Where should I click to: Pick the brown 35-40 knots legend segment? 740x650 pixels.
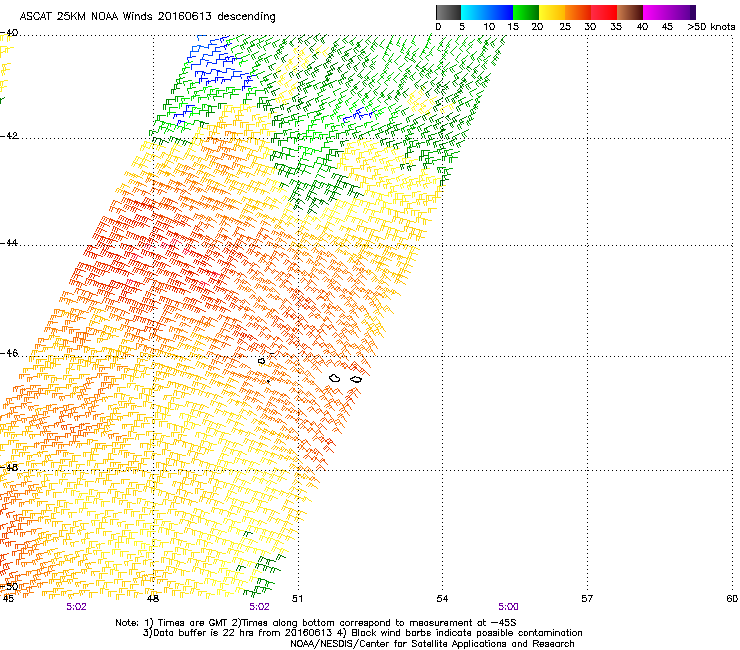pos(630,12)
